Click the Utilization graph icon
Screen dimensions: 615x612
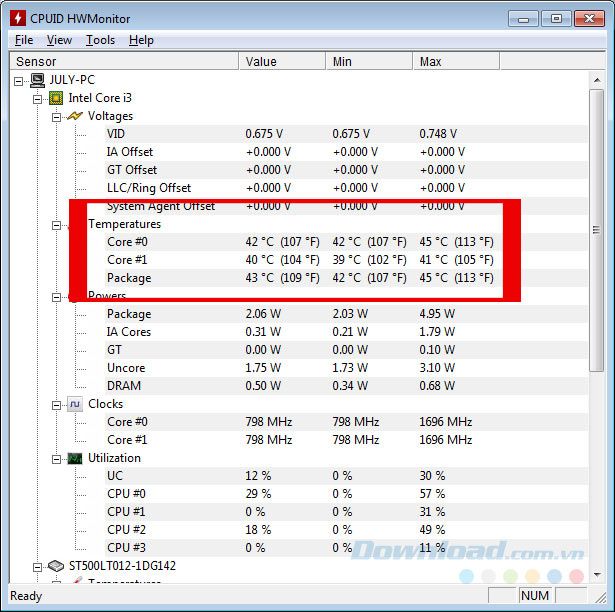[75, 458]
